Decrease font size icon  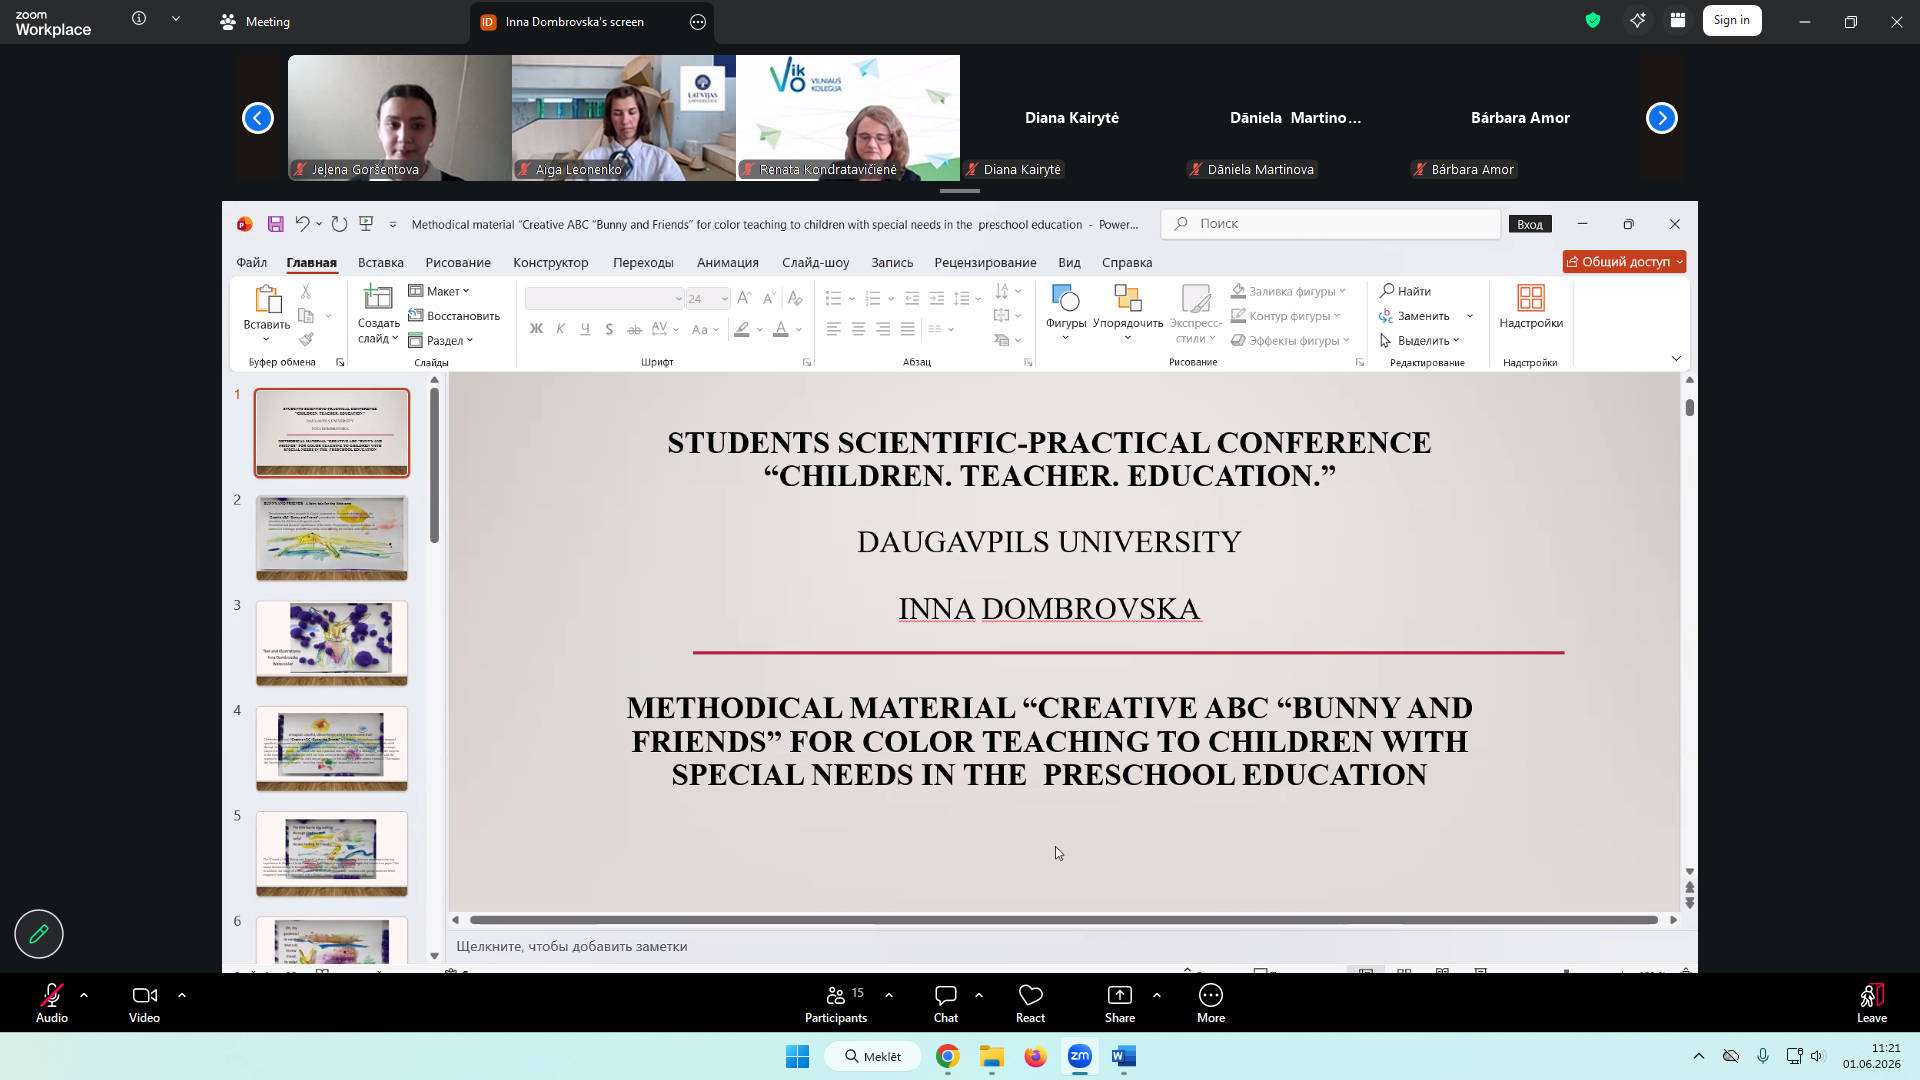pos(768,298)
